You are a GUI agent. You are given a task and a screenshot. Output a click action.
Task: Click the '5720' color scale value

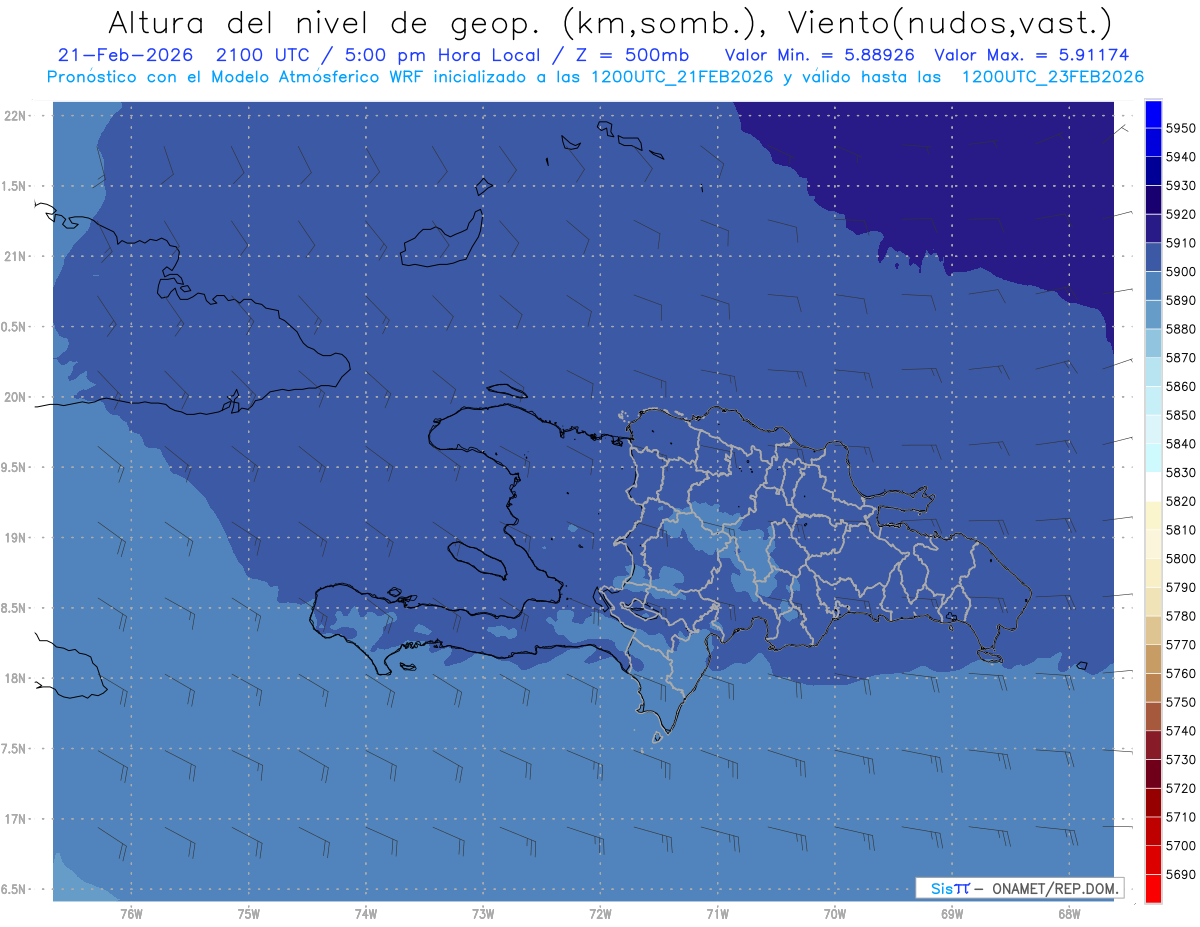click(x=1181, y=788)
